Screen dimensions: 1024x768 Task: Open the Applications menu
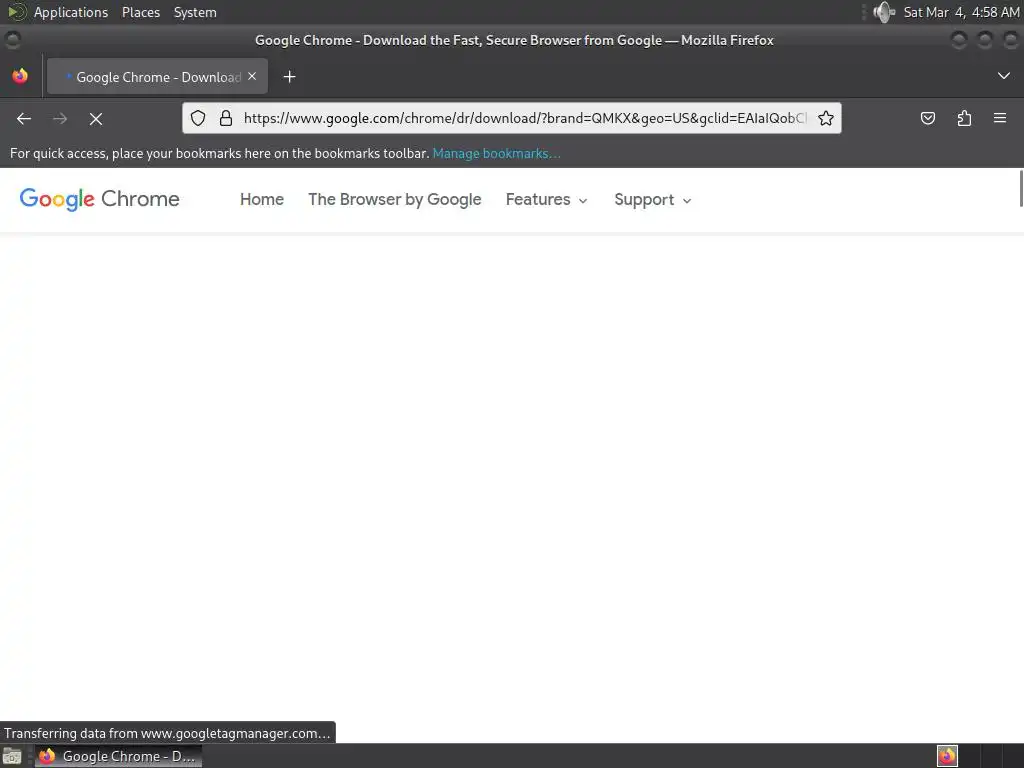click(x=71, y=12)
